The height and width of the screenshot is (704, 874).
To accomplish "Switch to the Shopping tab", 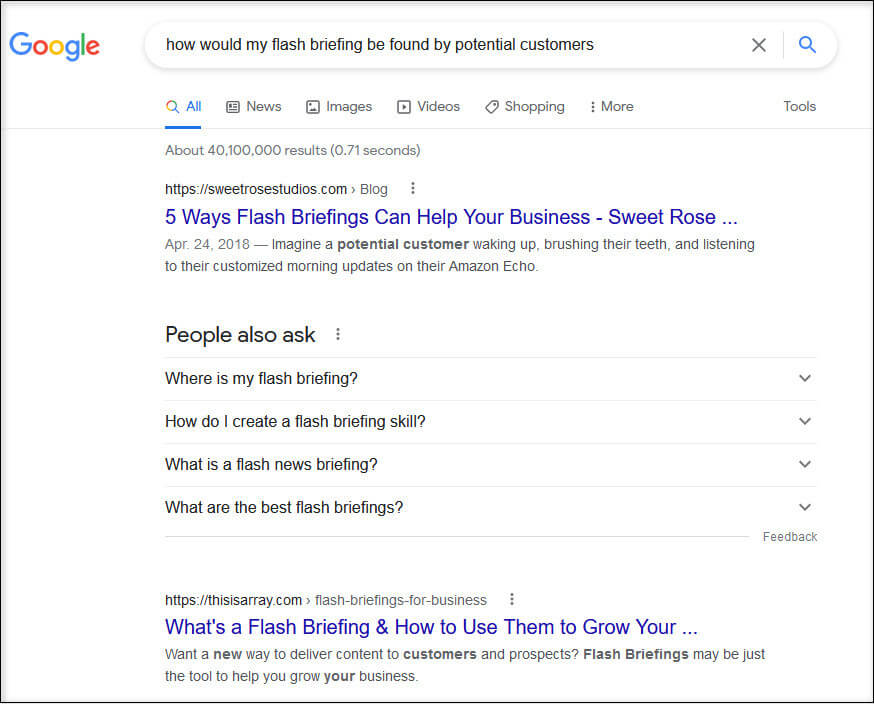I will pyautogui.click(x=525, y=106).
